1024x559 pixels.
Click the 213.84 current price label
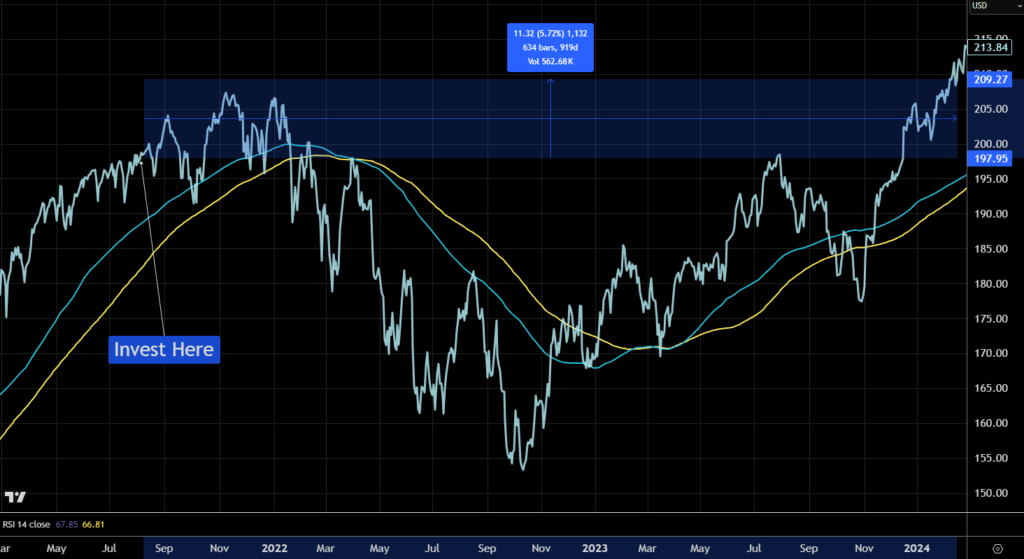pos(989,47)
